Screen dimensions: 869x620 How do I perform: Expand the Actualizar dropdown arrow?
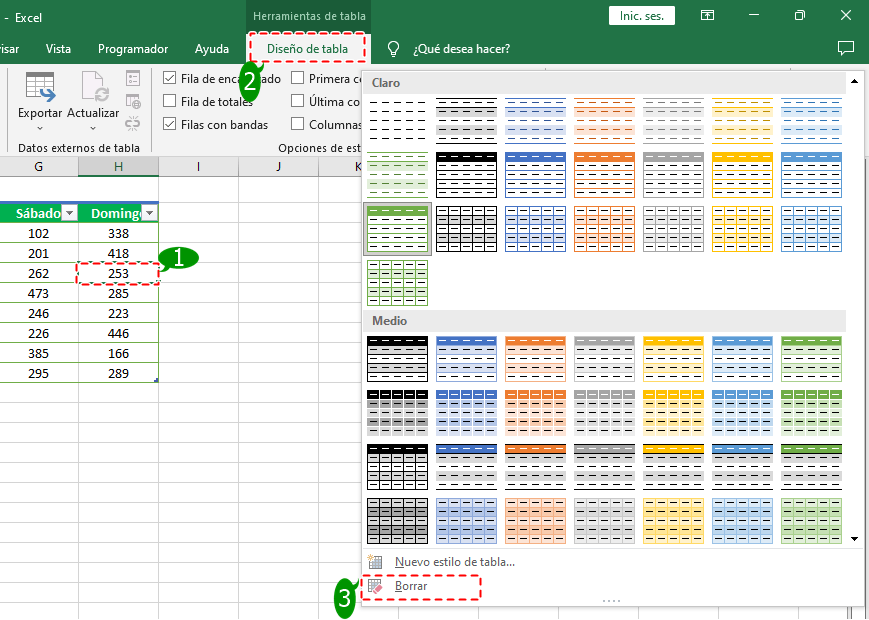tap(93, 129)
